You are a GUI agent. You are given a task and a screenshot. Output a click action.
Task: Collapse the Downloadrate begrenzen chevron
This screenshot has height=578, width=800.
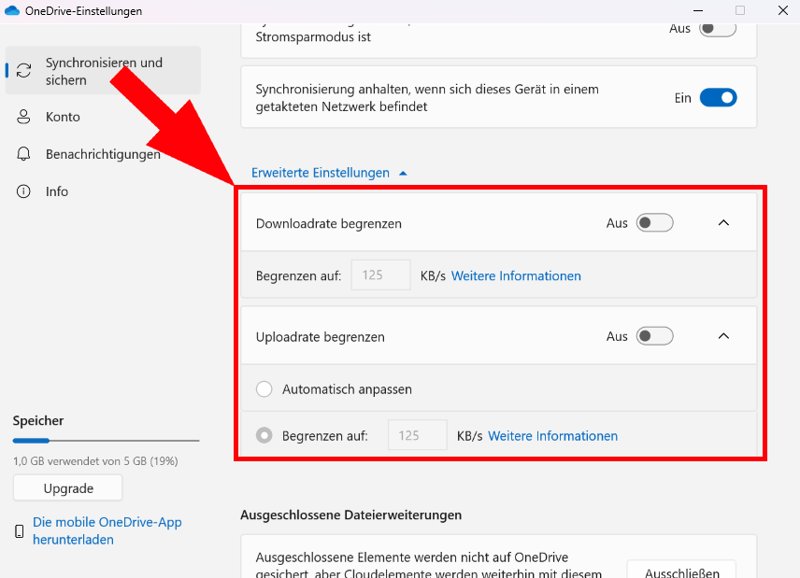tap(723, 223)
